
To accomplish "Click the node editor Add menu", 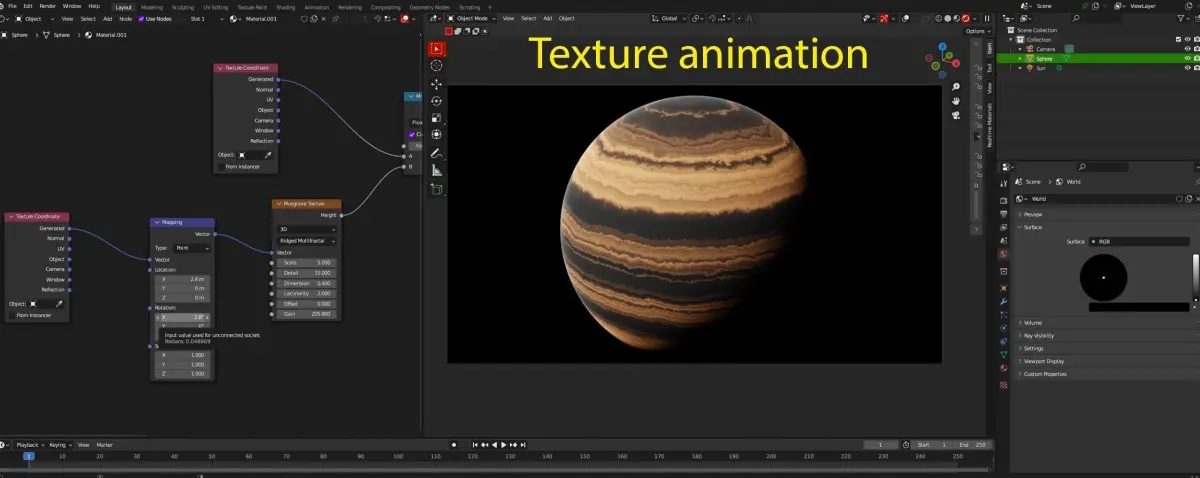I will [x=107, y=19].
